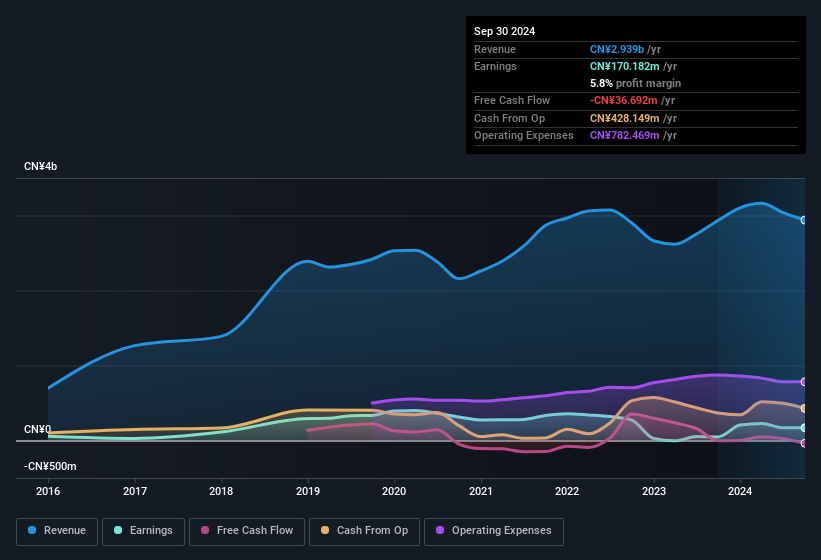Click the 2022 x-axis label

tap(567, 491)
